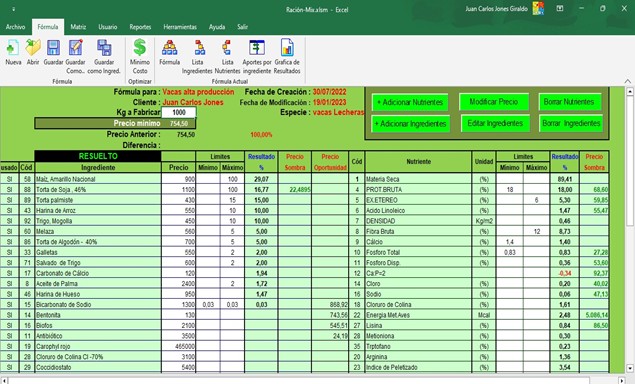Click price 465000 of Carophyl rojo
Image resolution: width=635 pixels, height=384 pixels.
pos(179,346)
